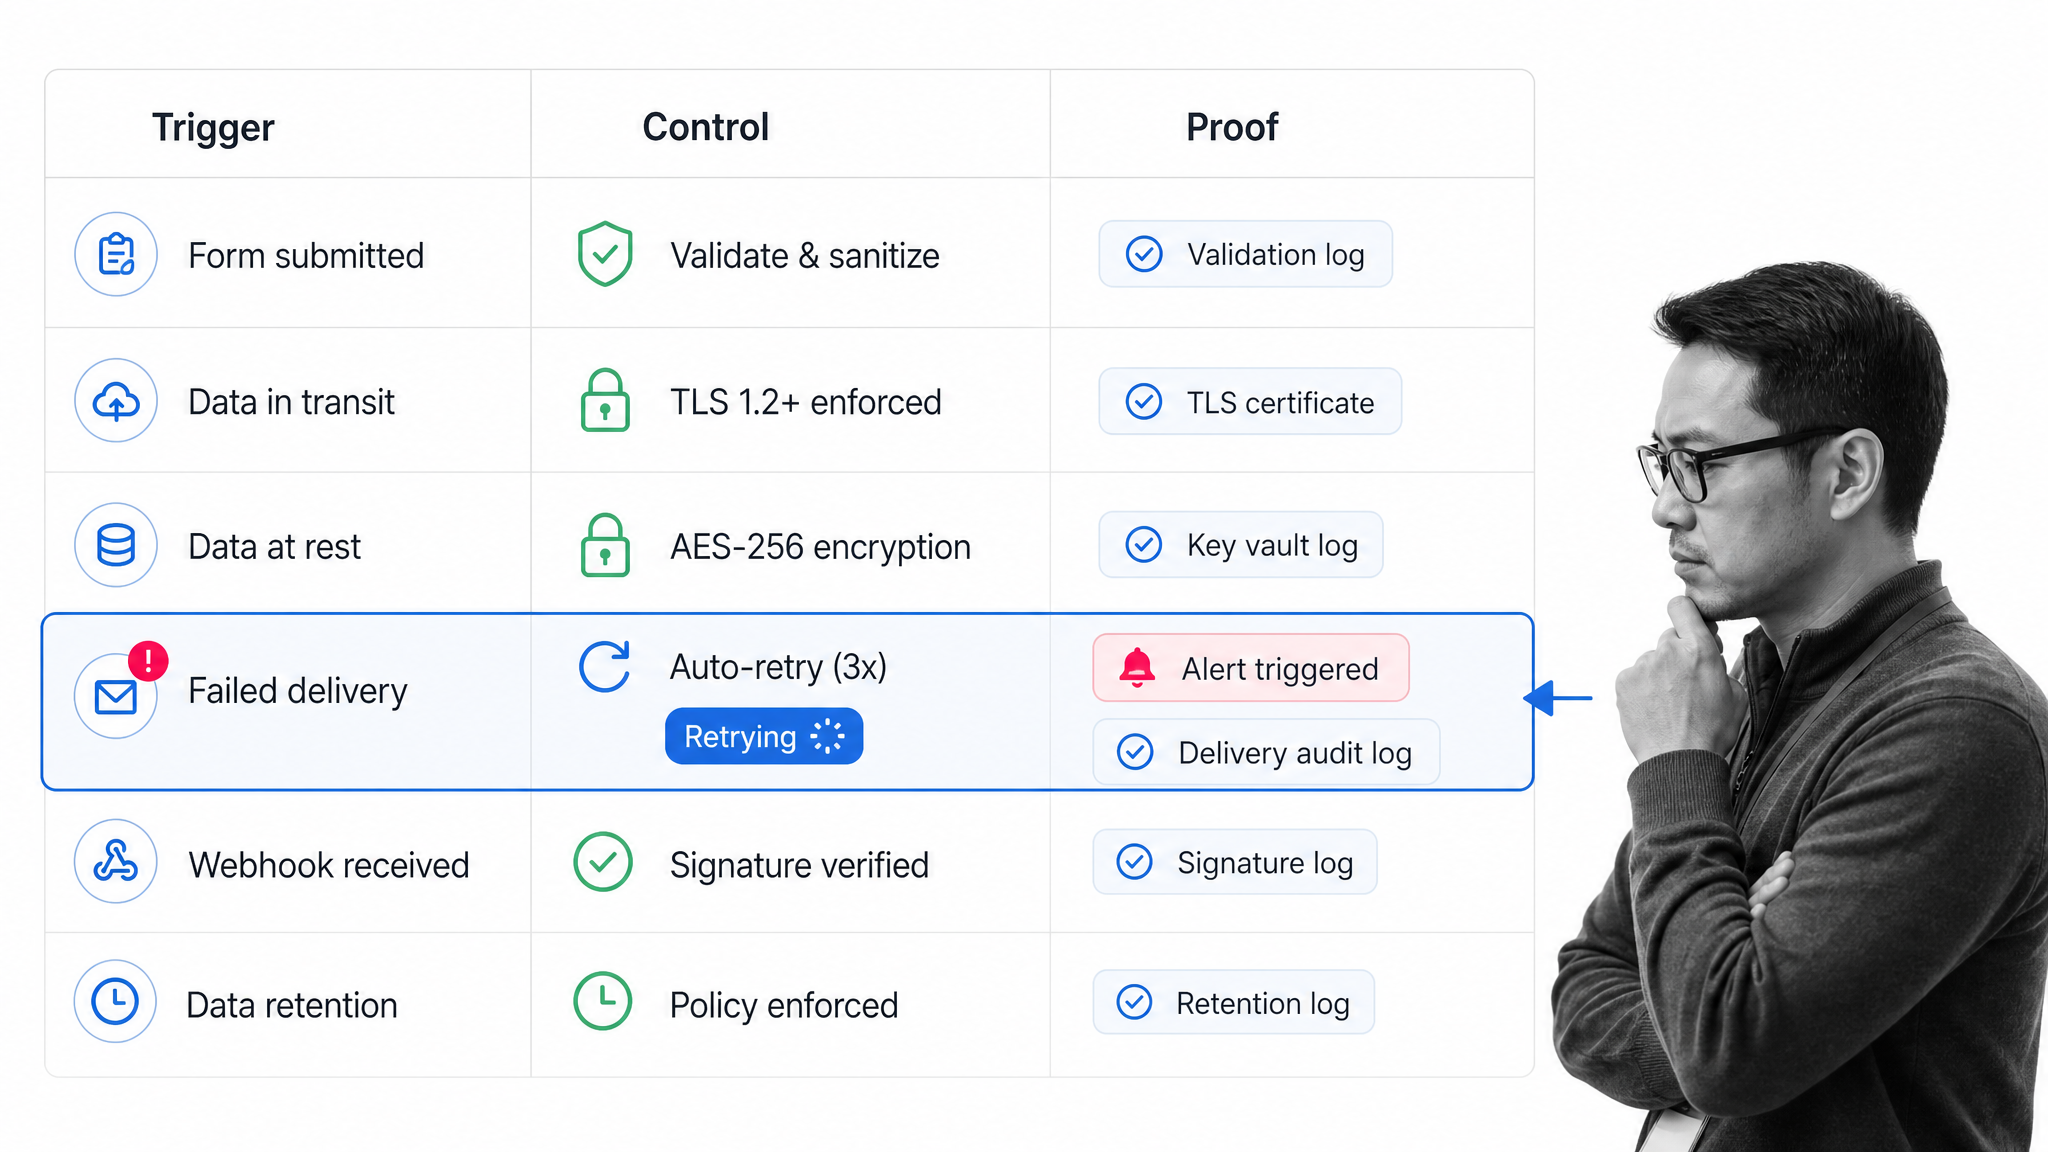Click the Data at rest database icon
Viewport: 2048px width, 1152px height.
click(116, 545)
